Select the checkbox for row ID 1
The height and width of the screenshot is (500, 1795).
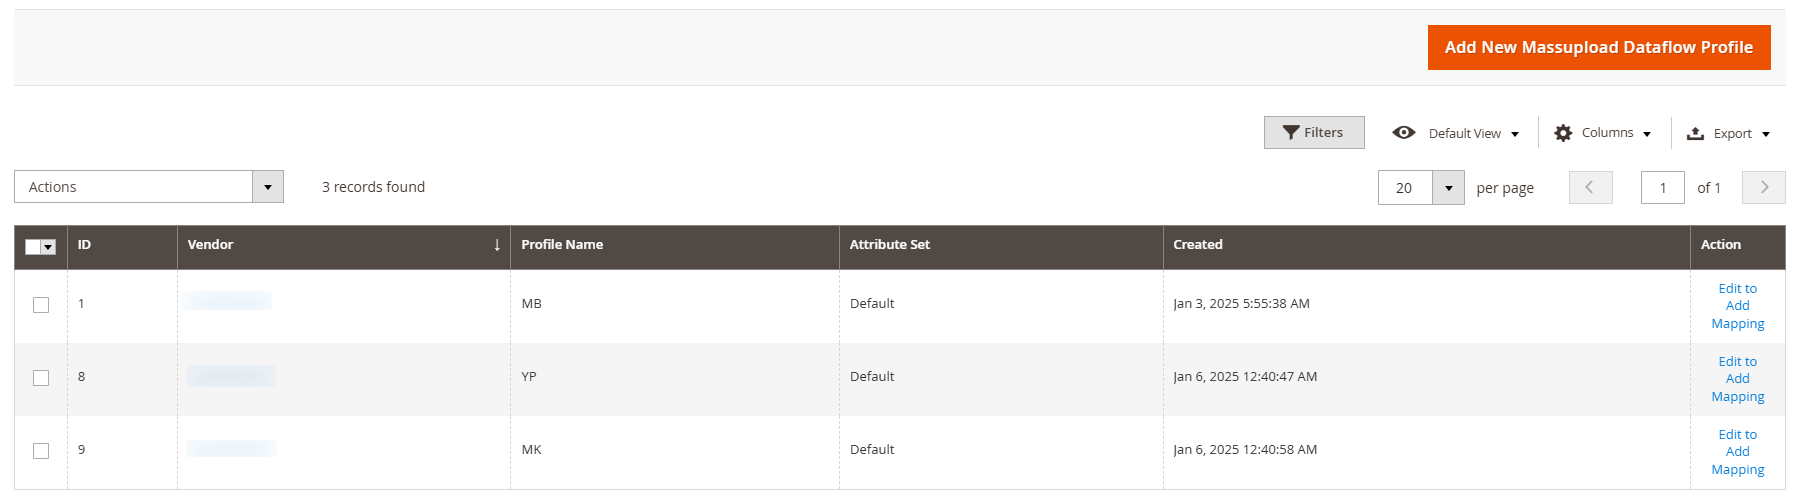(x=41, y=305)
